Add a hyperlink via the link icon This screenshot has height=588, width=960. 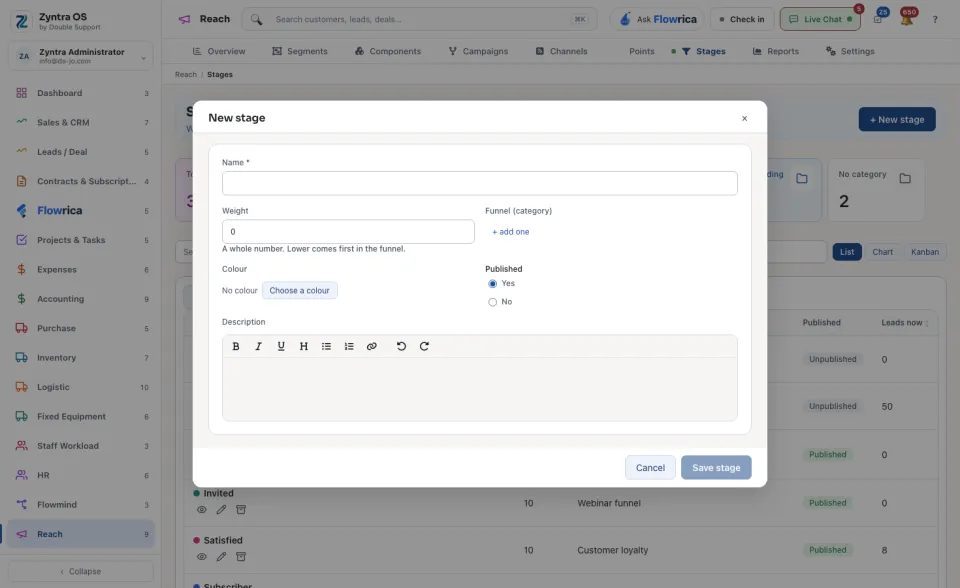pyautogui.click(x=372, y=346)
